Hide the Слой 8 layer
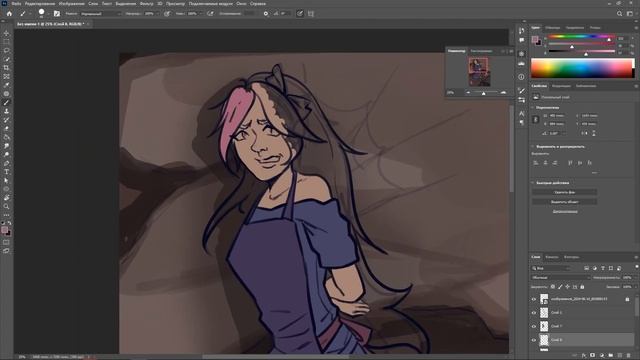This screenshot has width=640, height=360. click(533, 340)
